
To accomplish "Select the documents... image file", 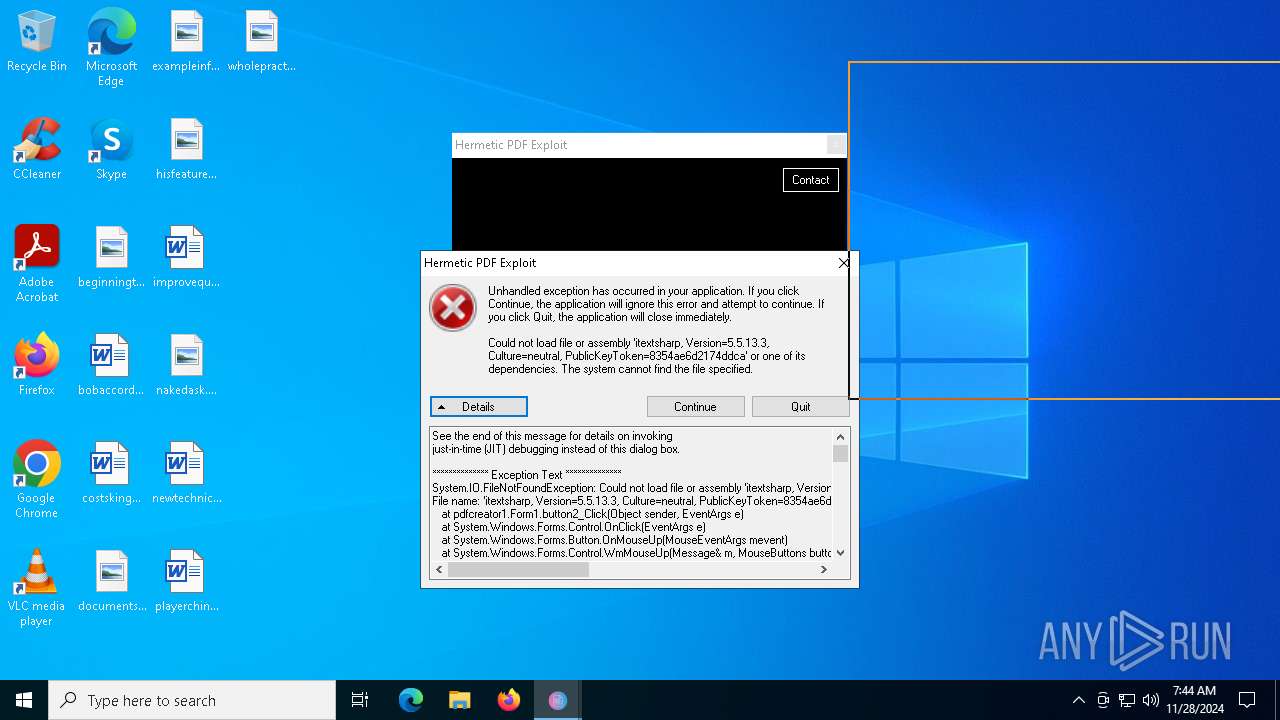I will [111, 582].
